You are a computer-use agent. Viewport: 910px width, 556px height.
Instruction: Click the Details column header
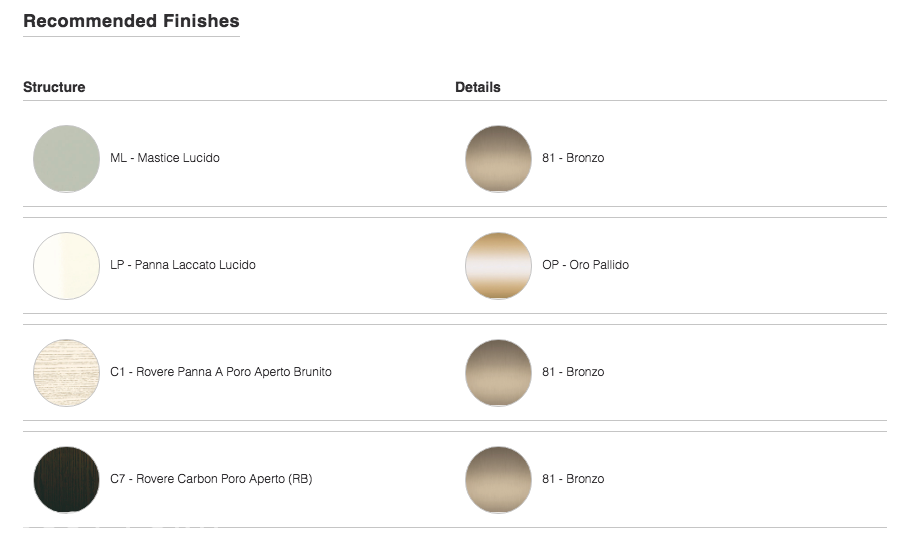(x=478, y=87)
